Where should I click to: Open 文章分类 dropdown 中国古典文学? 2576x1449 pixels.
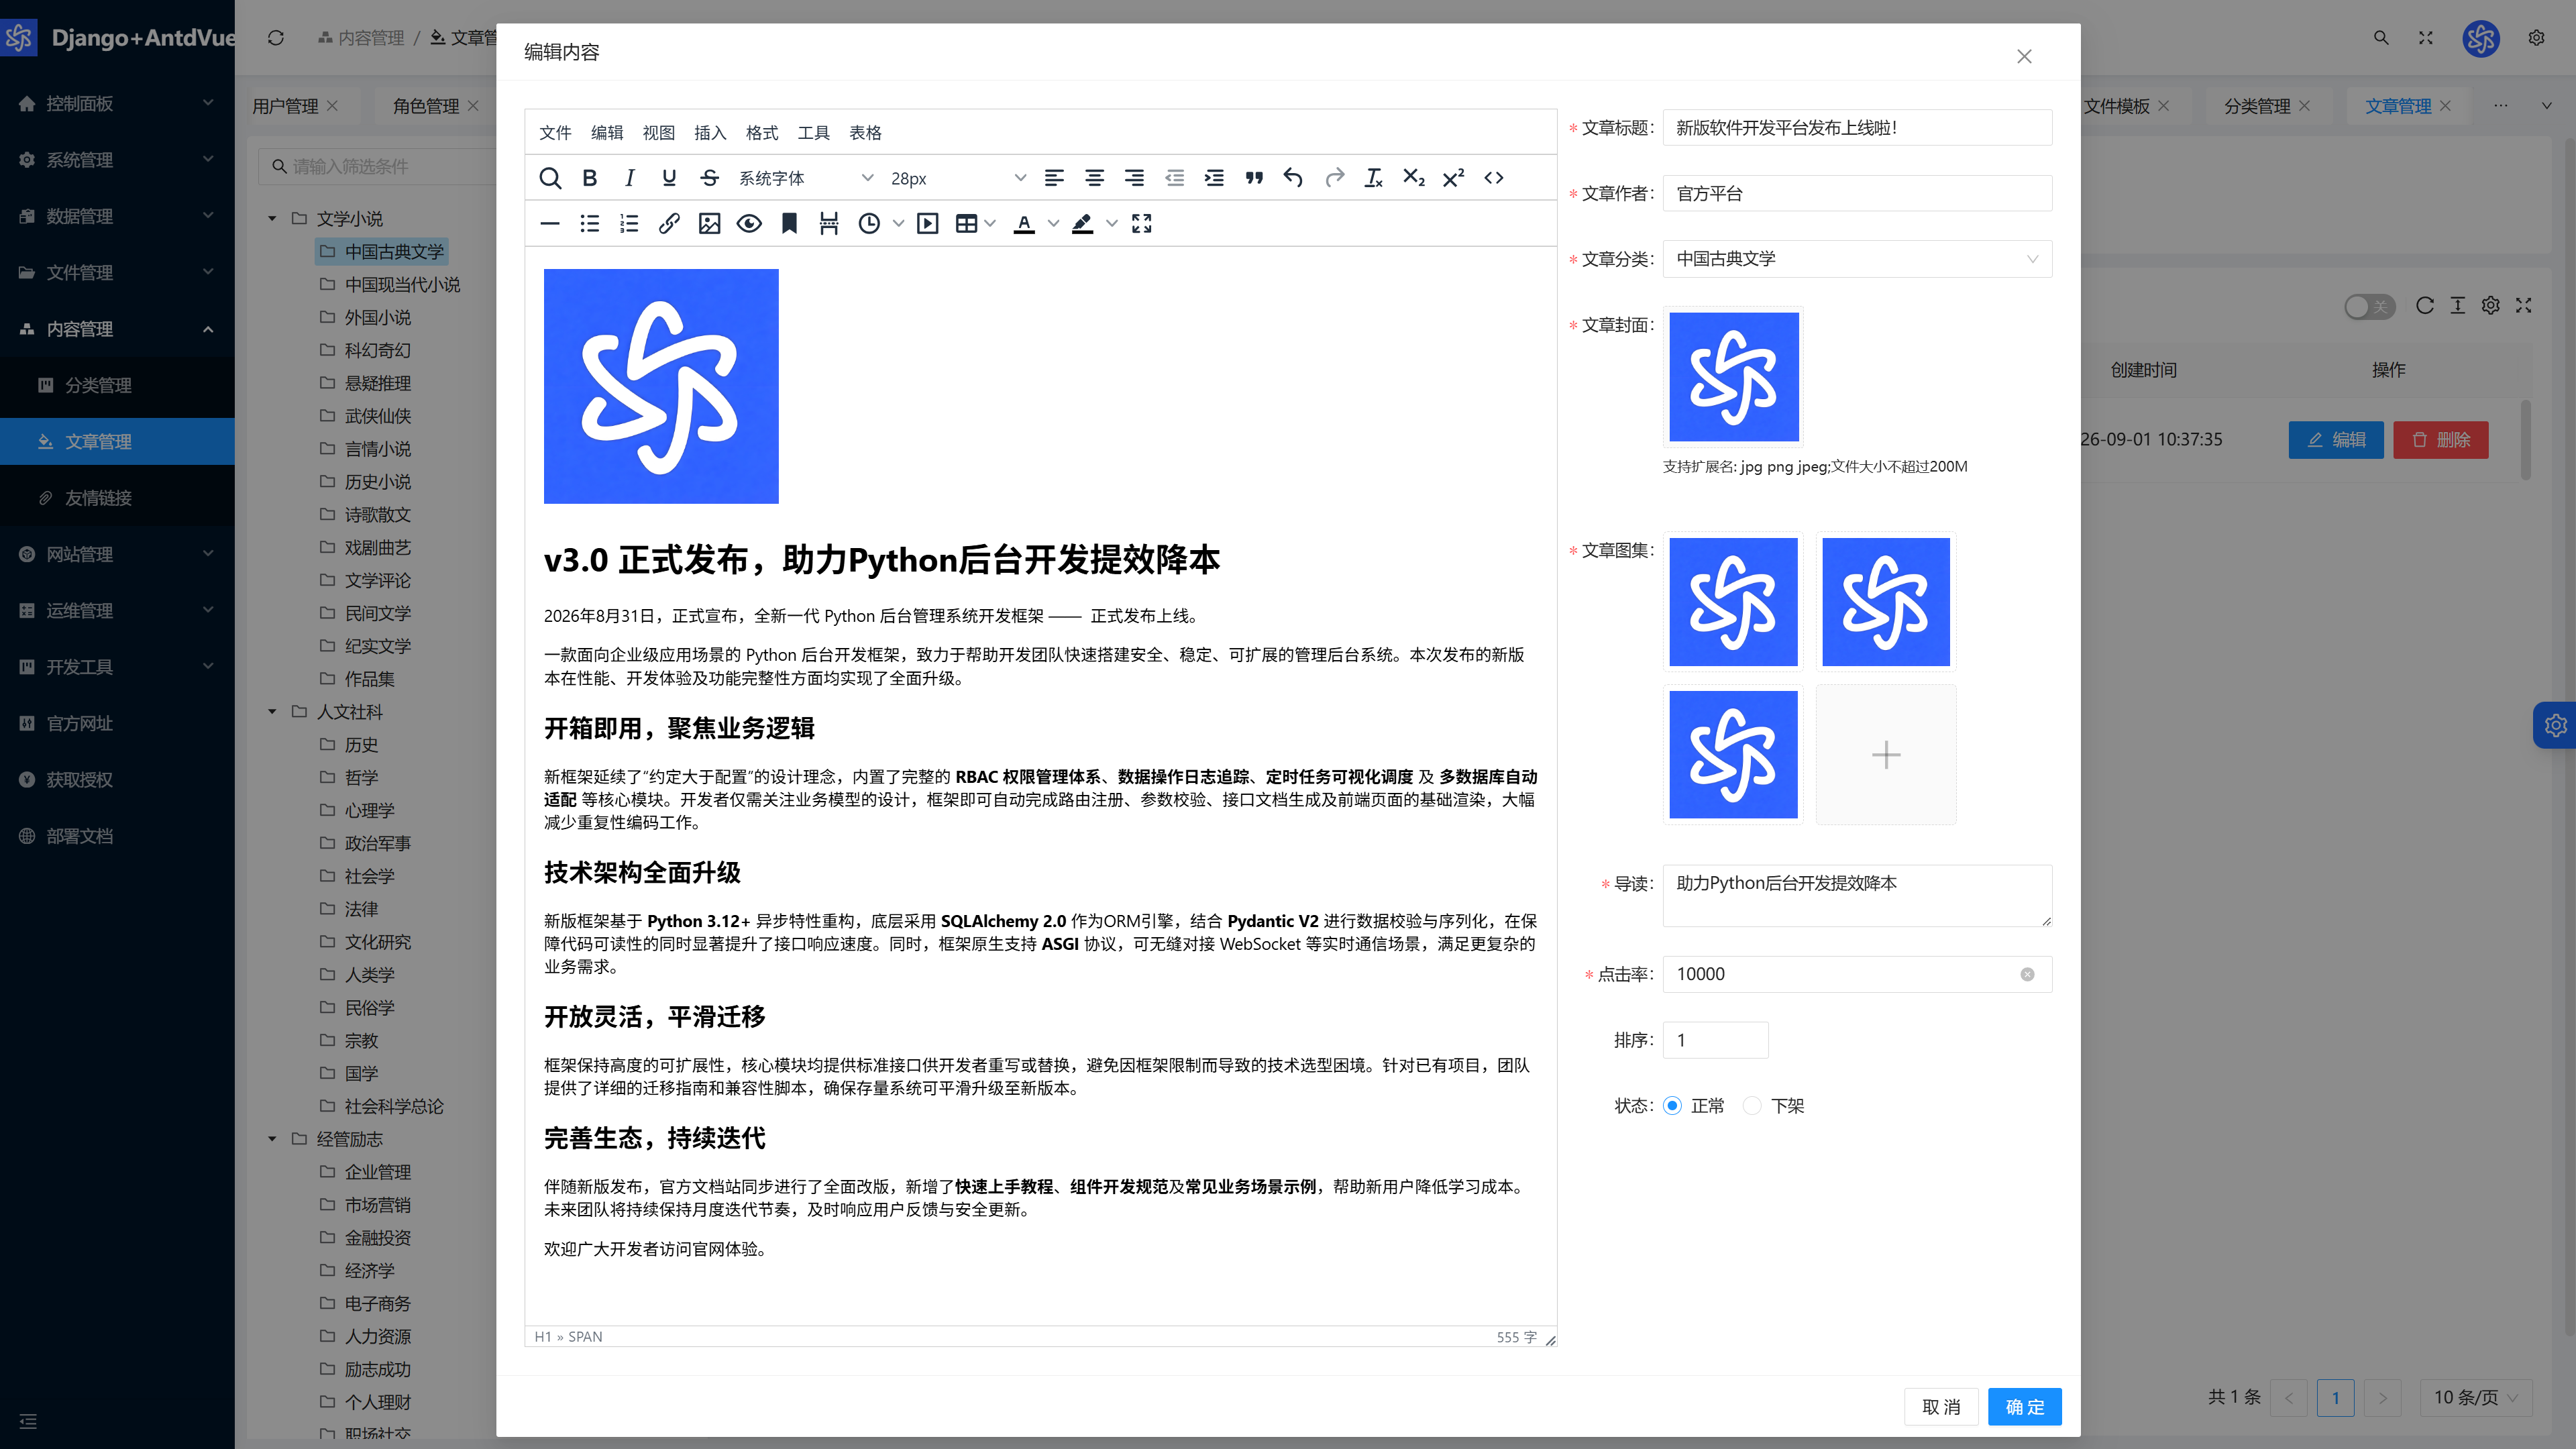(x=1857, y=259)
